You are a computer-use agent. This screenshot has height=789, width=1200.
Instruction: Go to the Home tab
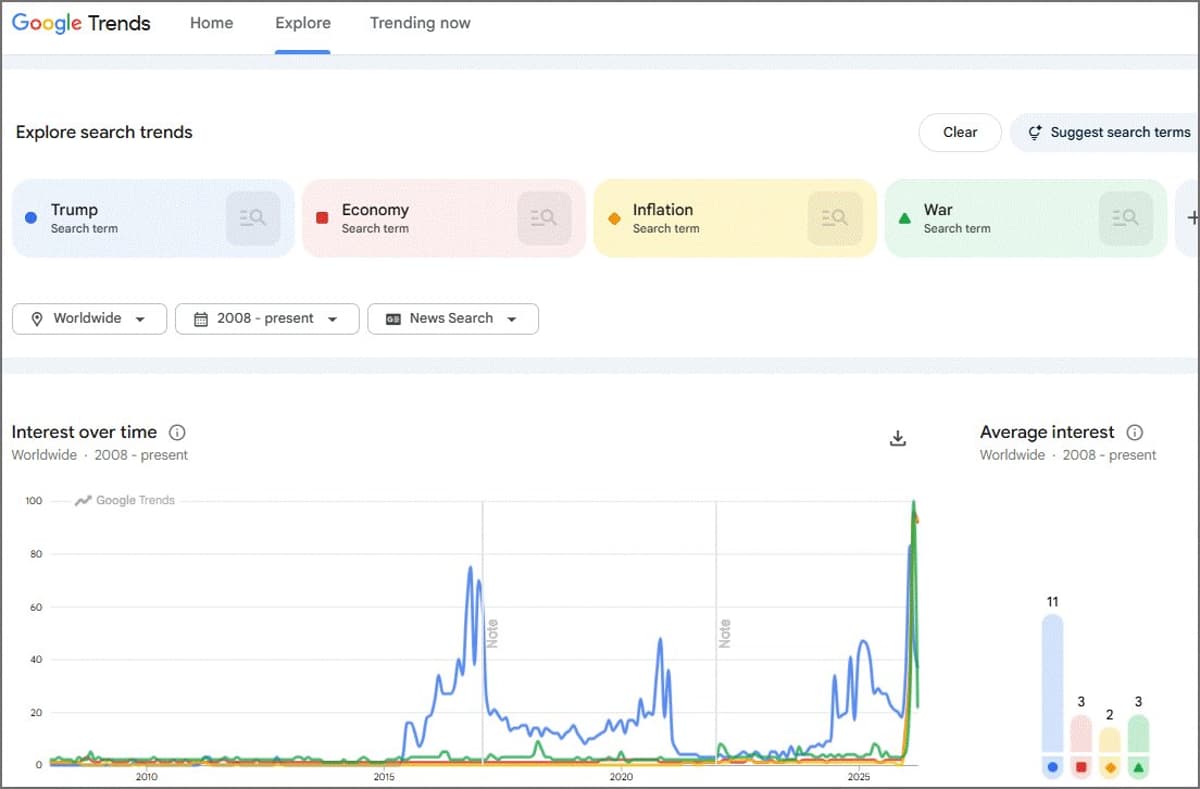(211, 23)
